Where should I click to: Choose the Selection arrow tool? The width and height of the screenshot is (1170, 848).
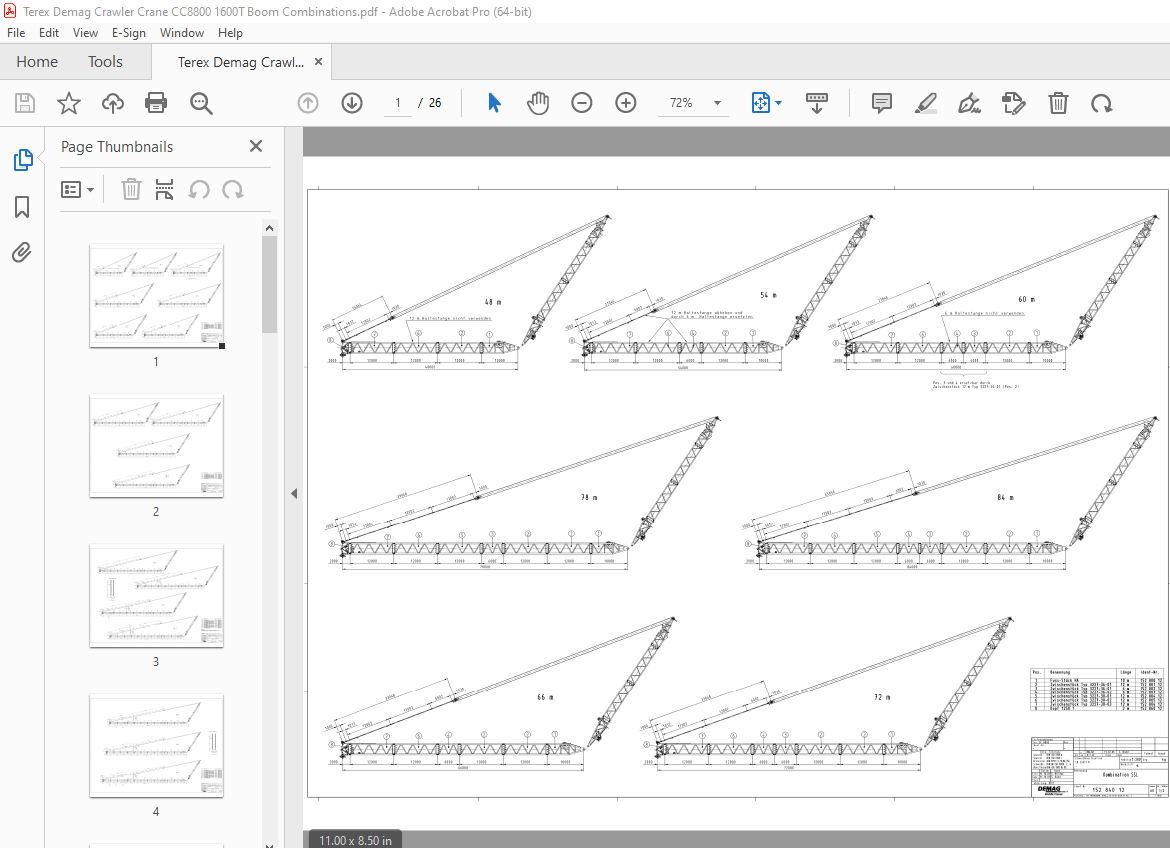tap(494, 103)
